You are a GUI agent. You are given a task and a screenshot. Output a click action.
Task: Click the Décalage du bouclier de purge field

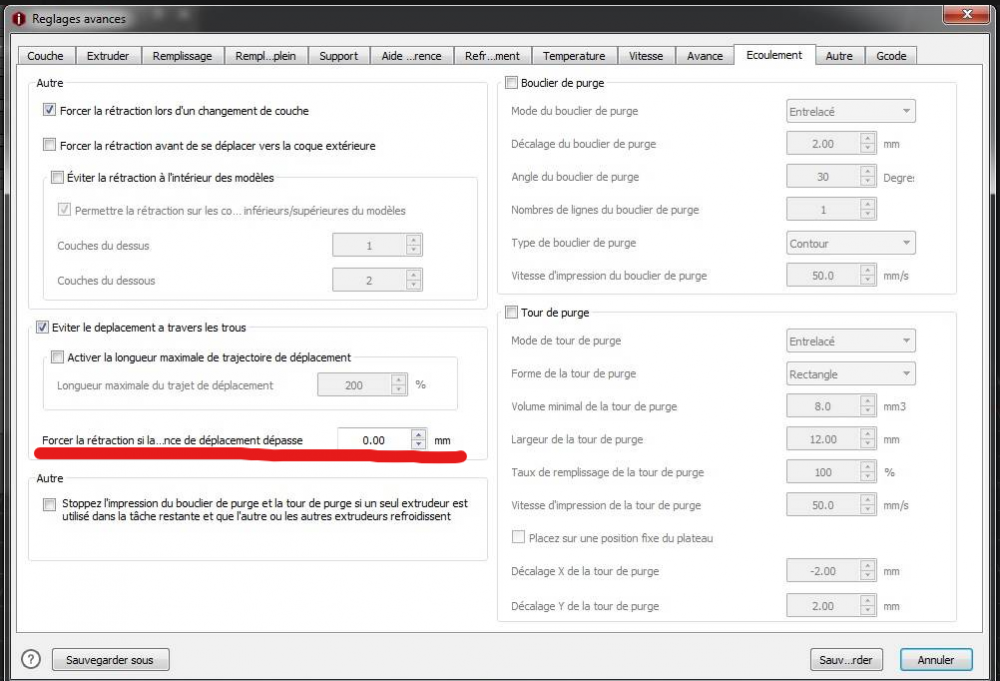coord(823,143)
